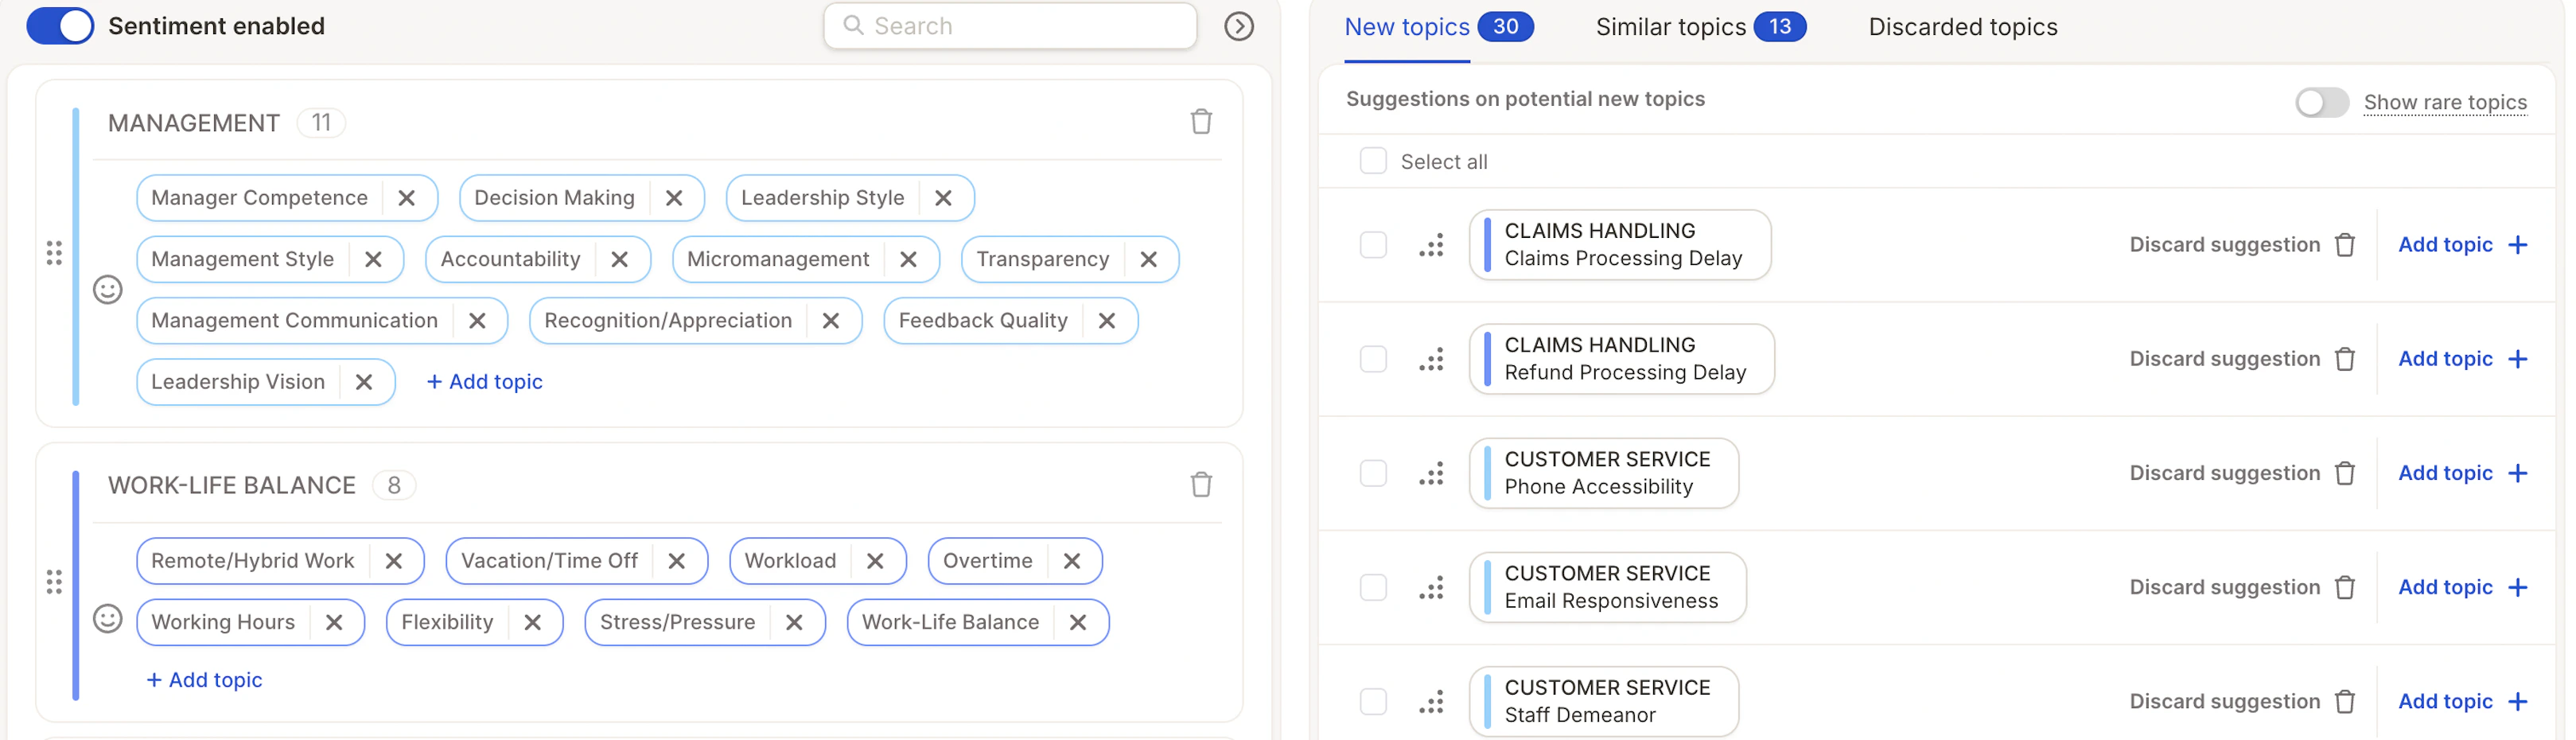
Task: Discard the Phone Accessibility suggestion
Action: [x=2242, y=473]
